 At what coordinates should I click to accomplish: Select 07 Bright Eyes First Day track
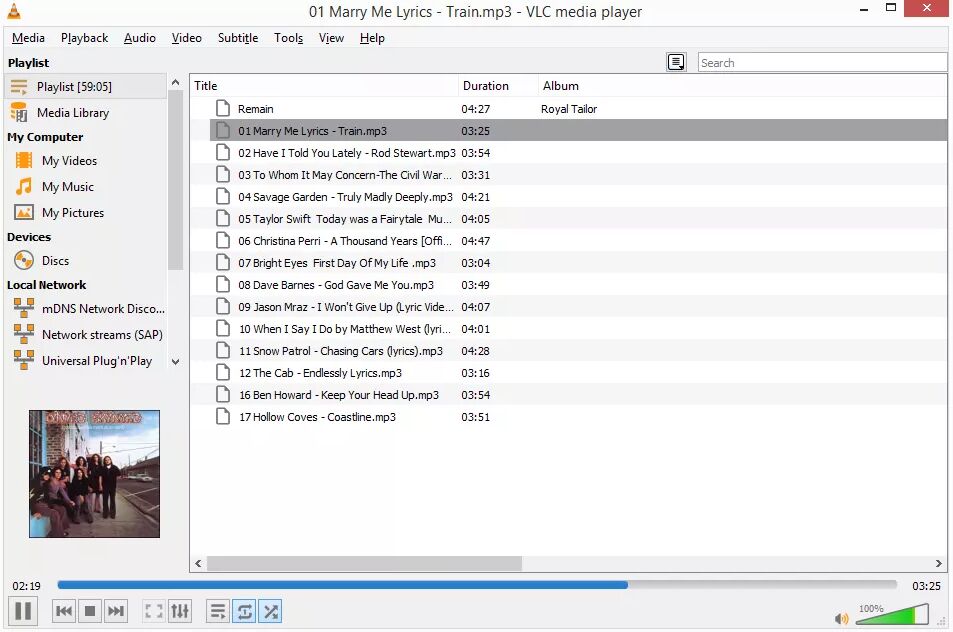[x=568, y=263]
